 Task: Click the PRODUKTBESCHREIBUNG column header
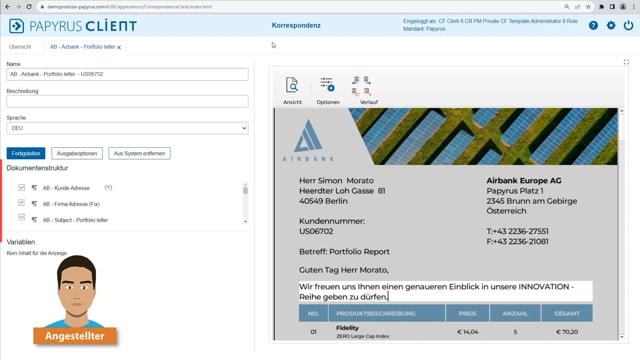[x=387, y=313]
